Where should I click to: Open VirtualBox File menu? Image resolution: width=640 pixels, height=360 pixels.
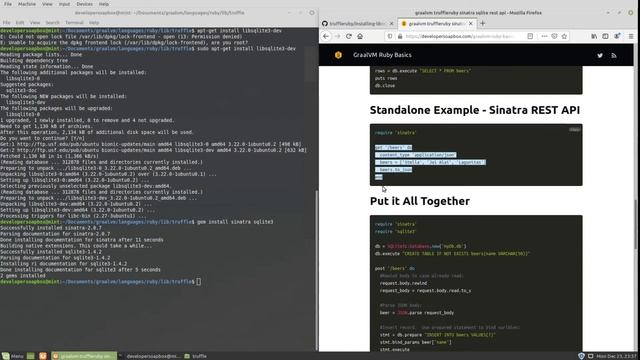(8, 4)
